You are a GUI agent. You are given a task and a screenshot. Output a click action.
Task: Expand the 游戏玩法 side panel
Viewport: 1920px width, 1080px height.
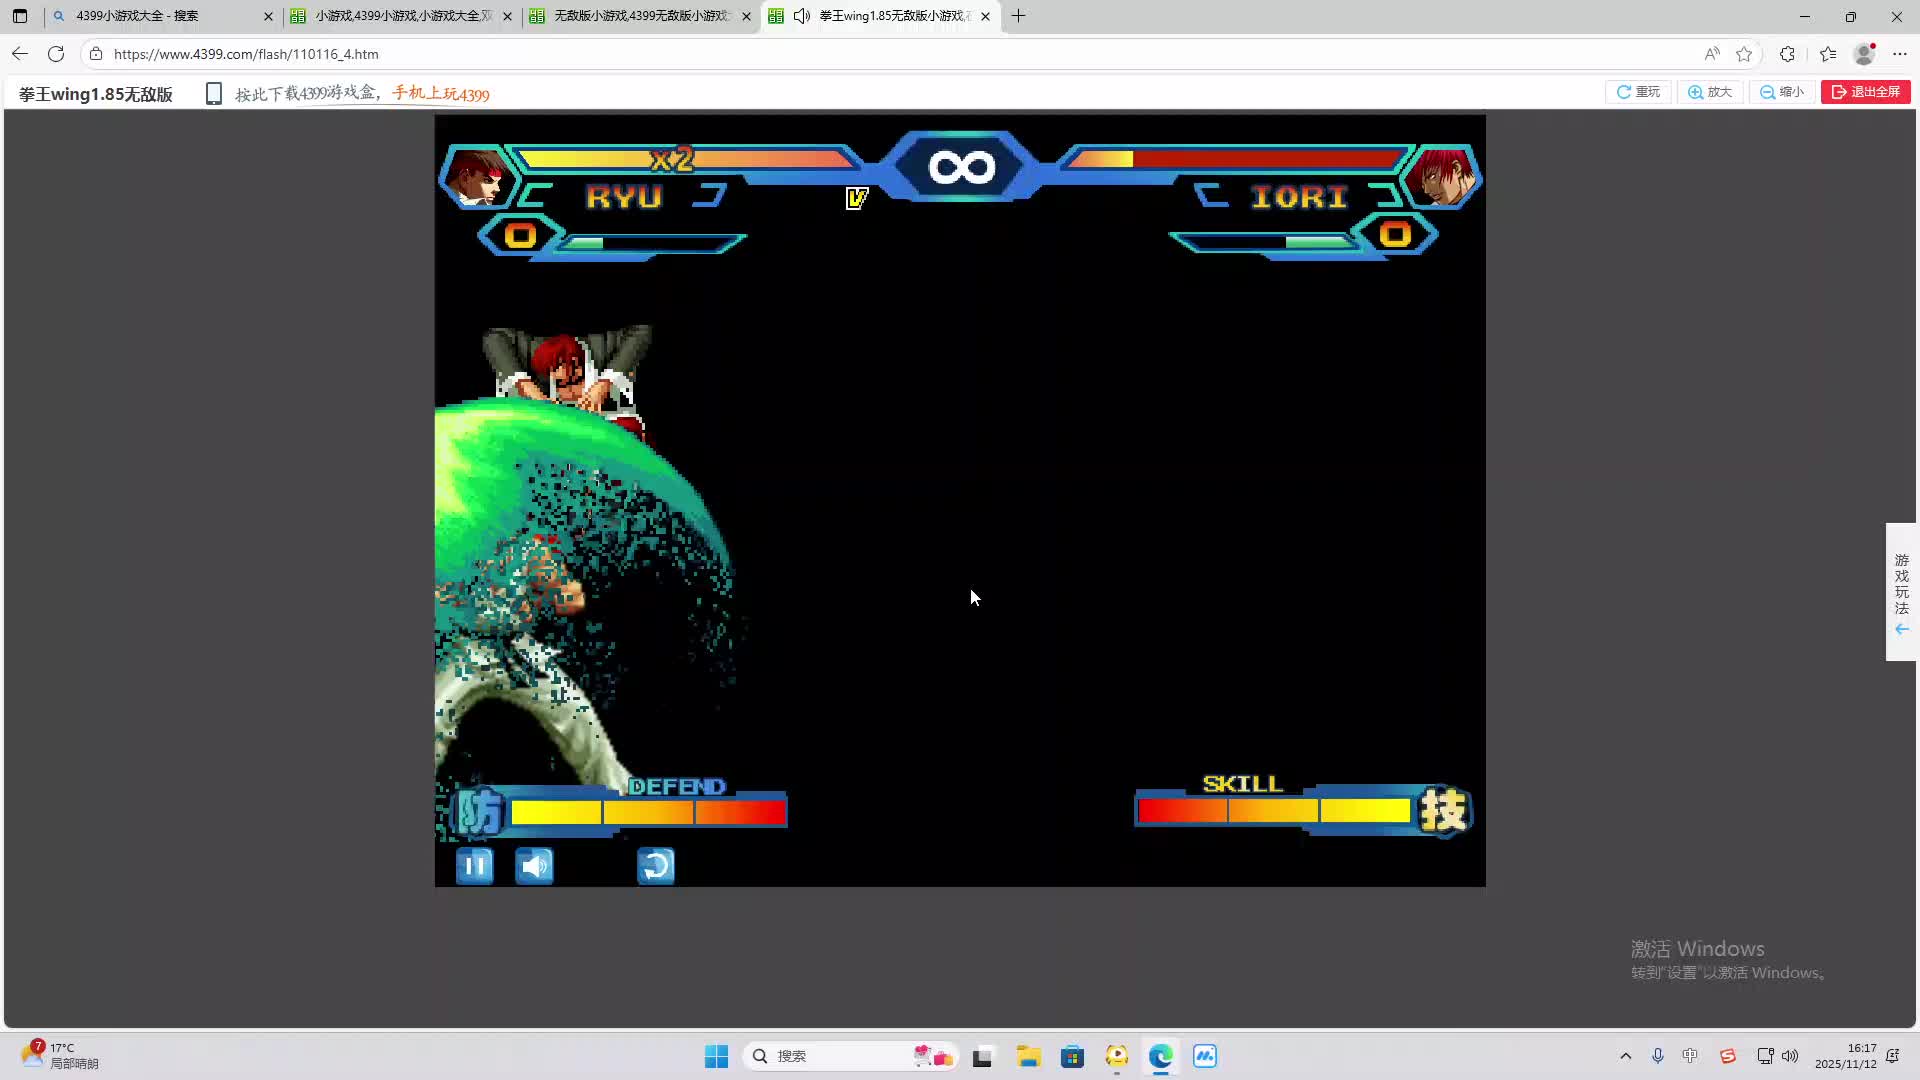tap(1901, 592)
